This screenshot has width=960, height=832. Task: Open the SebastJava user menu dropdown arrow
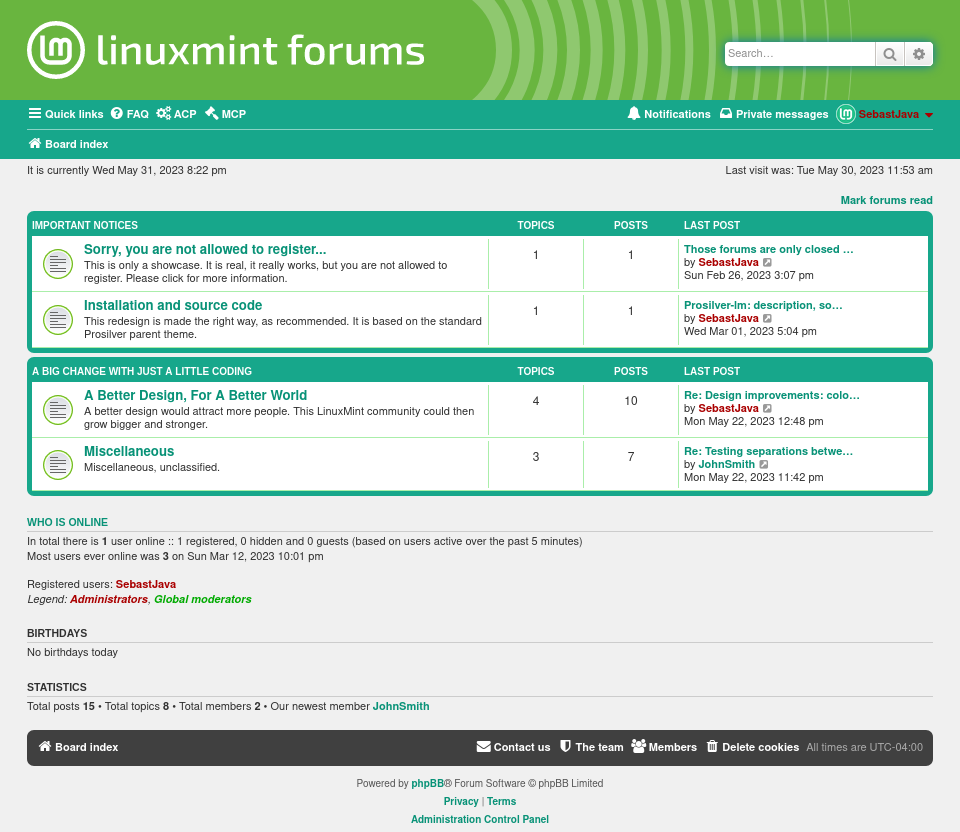pyautogui.click(x=929, y=115)
